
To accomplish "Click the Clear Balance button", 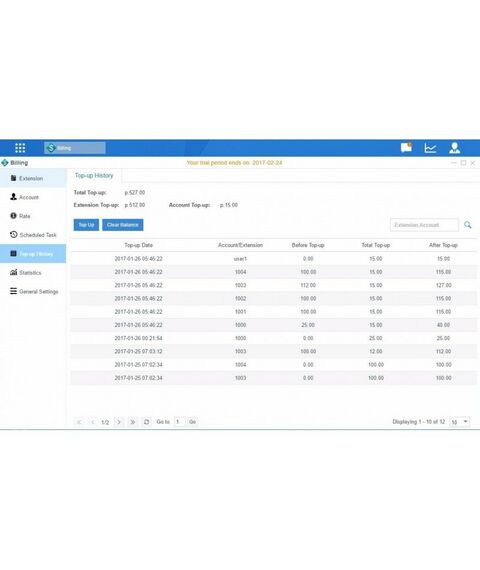I will coord(123,225).
